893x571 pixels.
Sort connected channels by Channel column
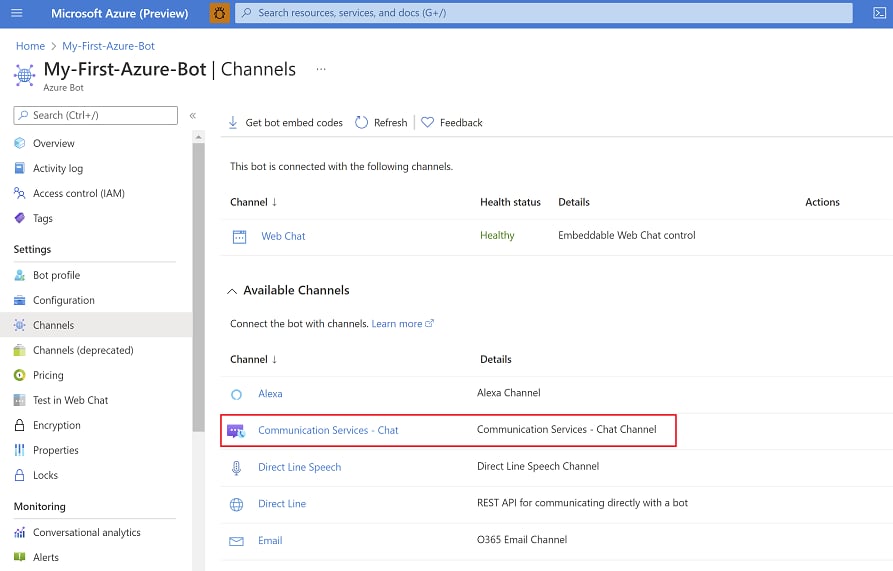coord(253,202)
